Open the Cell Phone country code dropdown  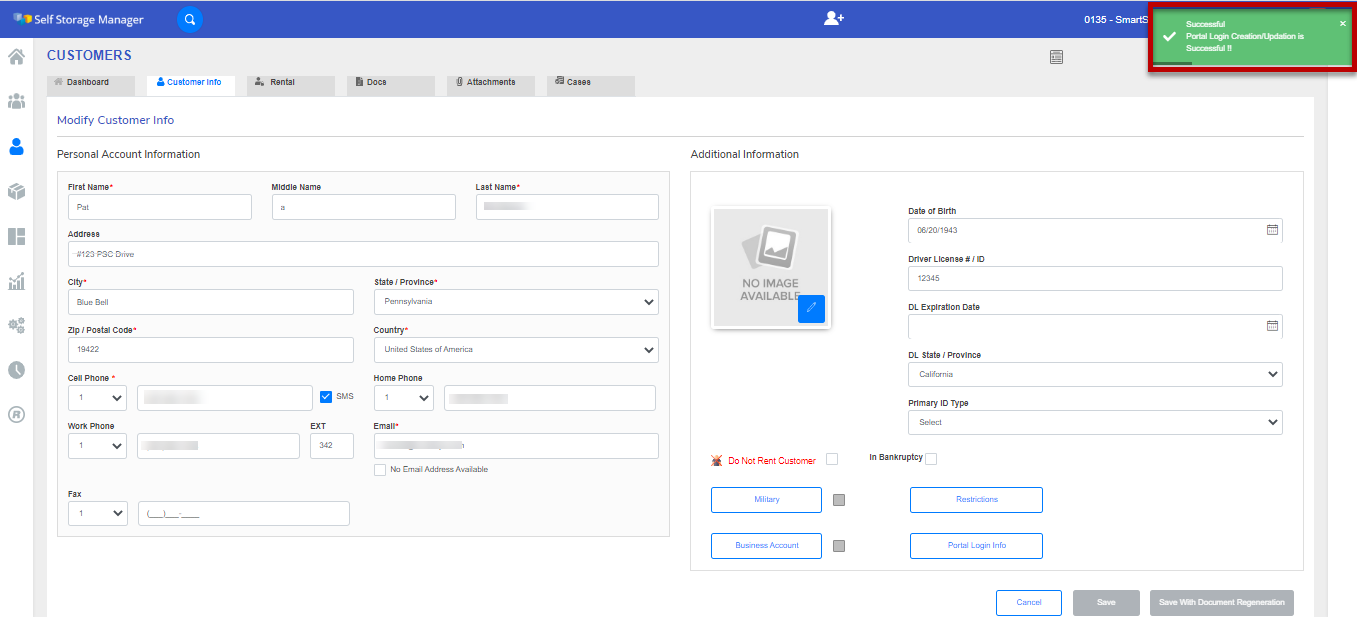[97, 398]
